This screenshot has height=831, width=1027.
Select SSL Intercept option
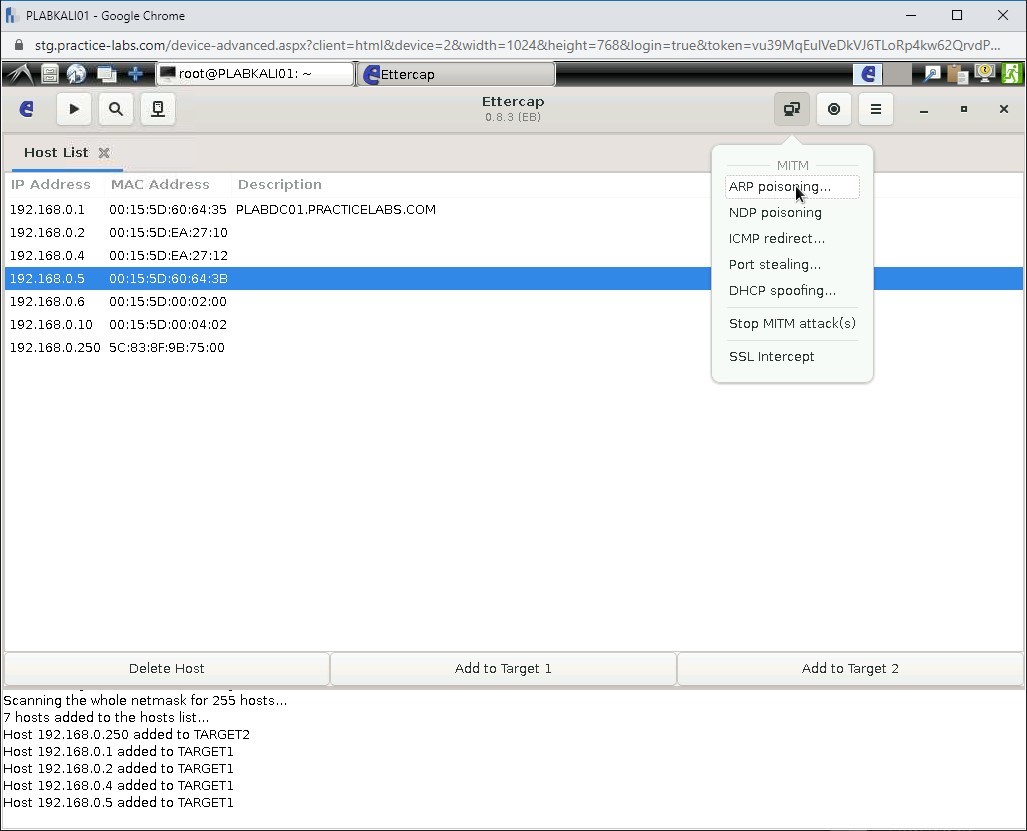pyautogui.click(x=771, y=356)
